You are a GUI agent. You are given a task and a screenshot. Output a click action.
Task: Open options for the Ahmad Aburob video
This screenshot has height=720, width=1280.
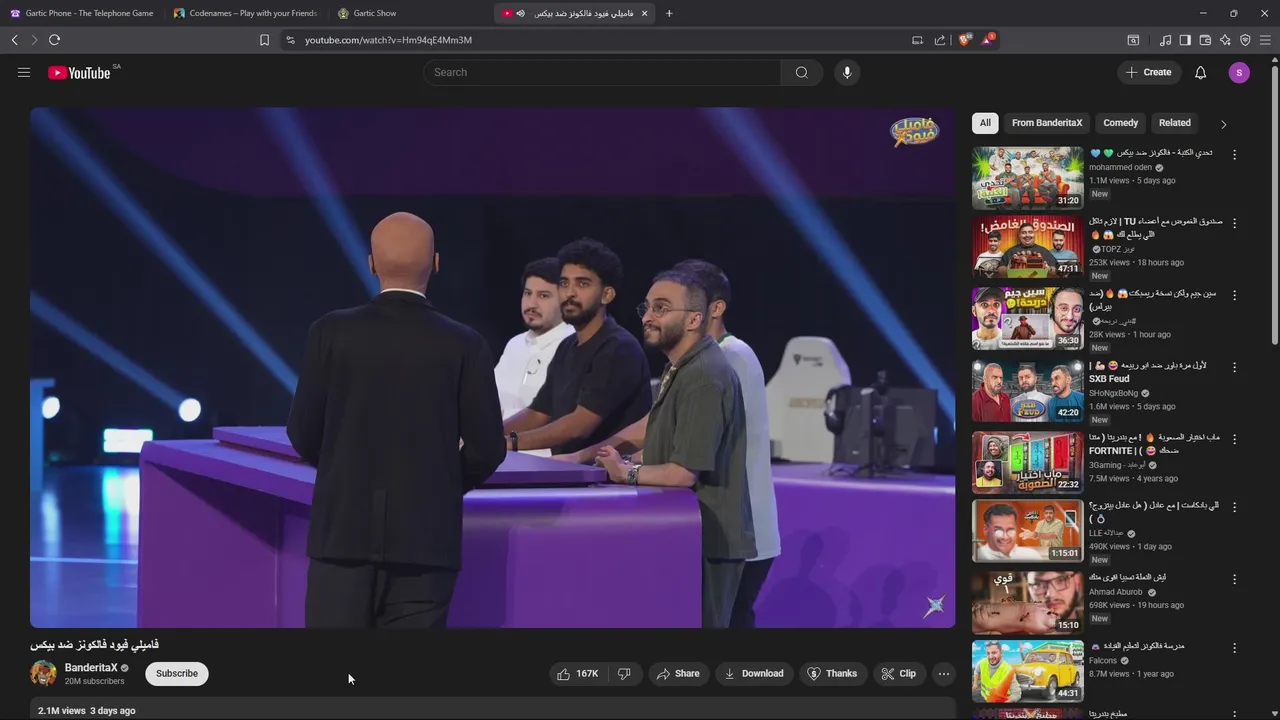pyautogui.click(x=1234, y=579)
